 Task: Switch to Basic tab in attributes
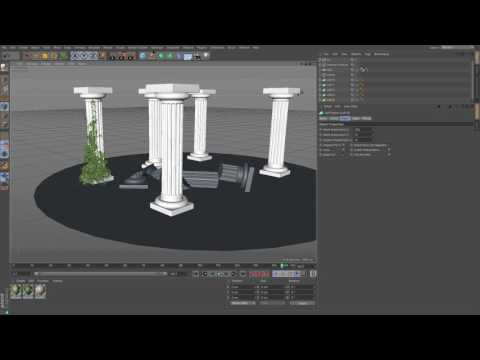(x=324, y=118)
